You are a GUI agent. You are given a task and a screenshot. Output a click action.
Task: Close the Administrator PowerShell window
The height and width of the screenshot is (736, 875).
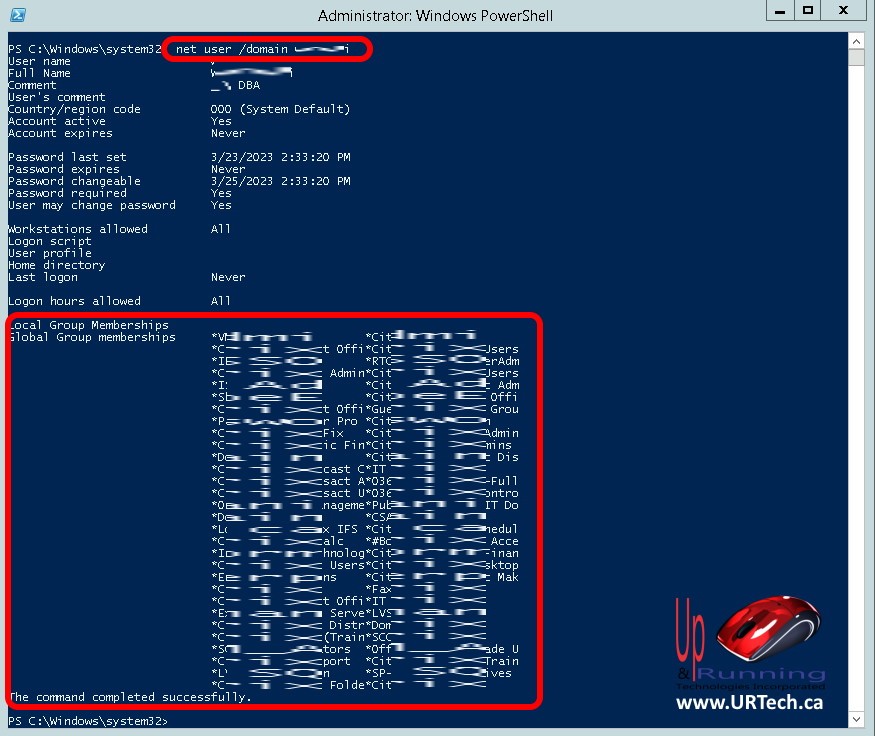pyautogui.click(x=844, y=12)
